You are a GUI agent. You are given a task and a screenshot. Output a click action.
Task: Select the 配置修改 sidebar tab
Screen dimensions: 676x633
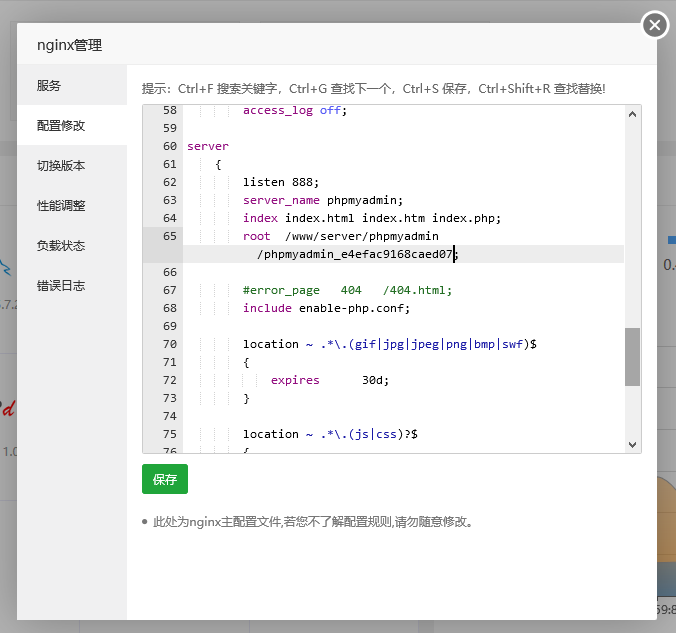click(61, 126)
